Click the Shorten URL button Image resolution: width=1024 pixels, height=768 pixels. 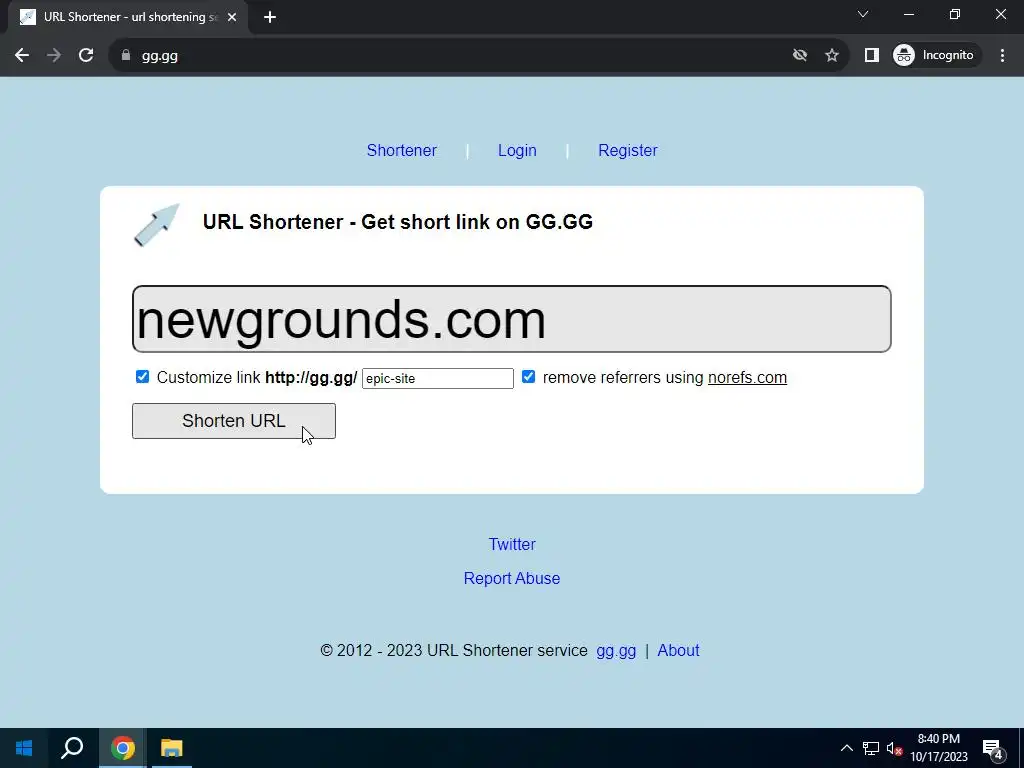(234, 421)
